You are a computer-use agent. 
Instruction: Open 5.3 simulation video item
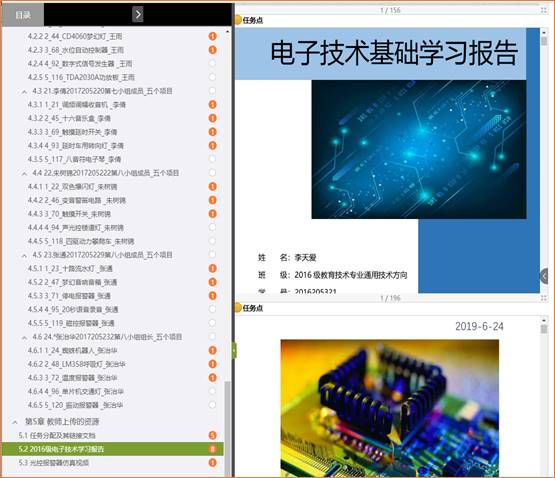click(53, 462)
